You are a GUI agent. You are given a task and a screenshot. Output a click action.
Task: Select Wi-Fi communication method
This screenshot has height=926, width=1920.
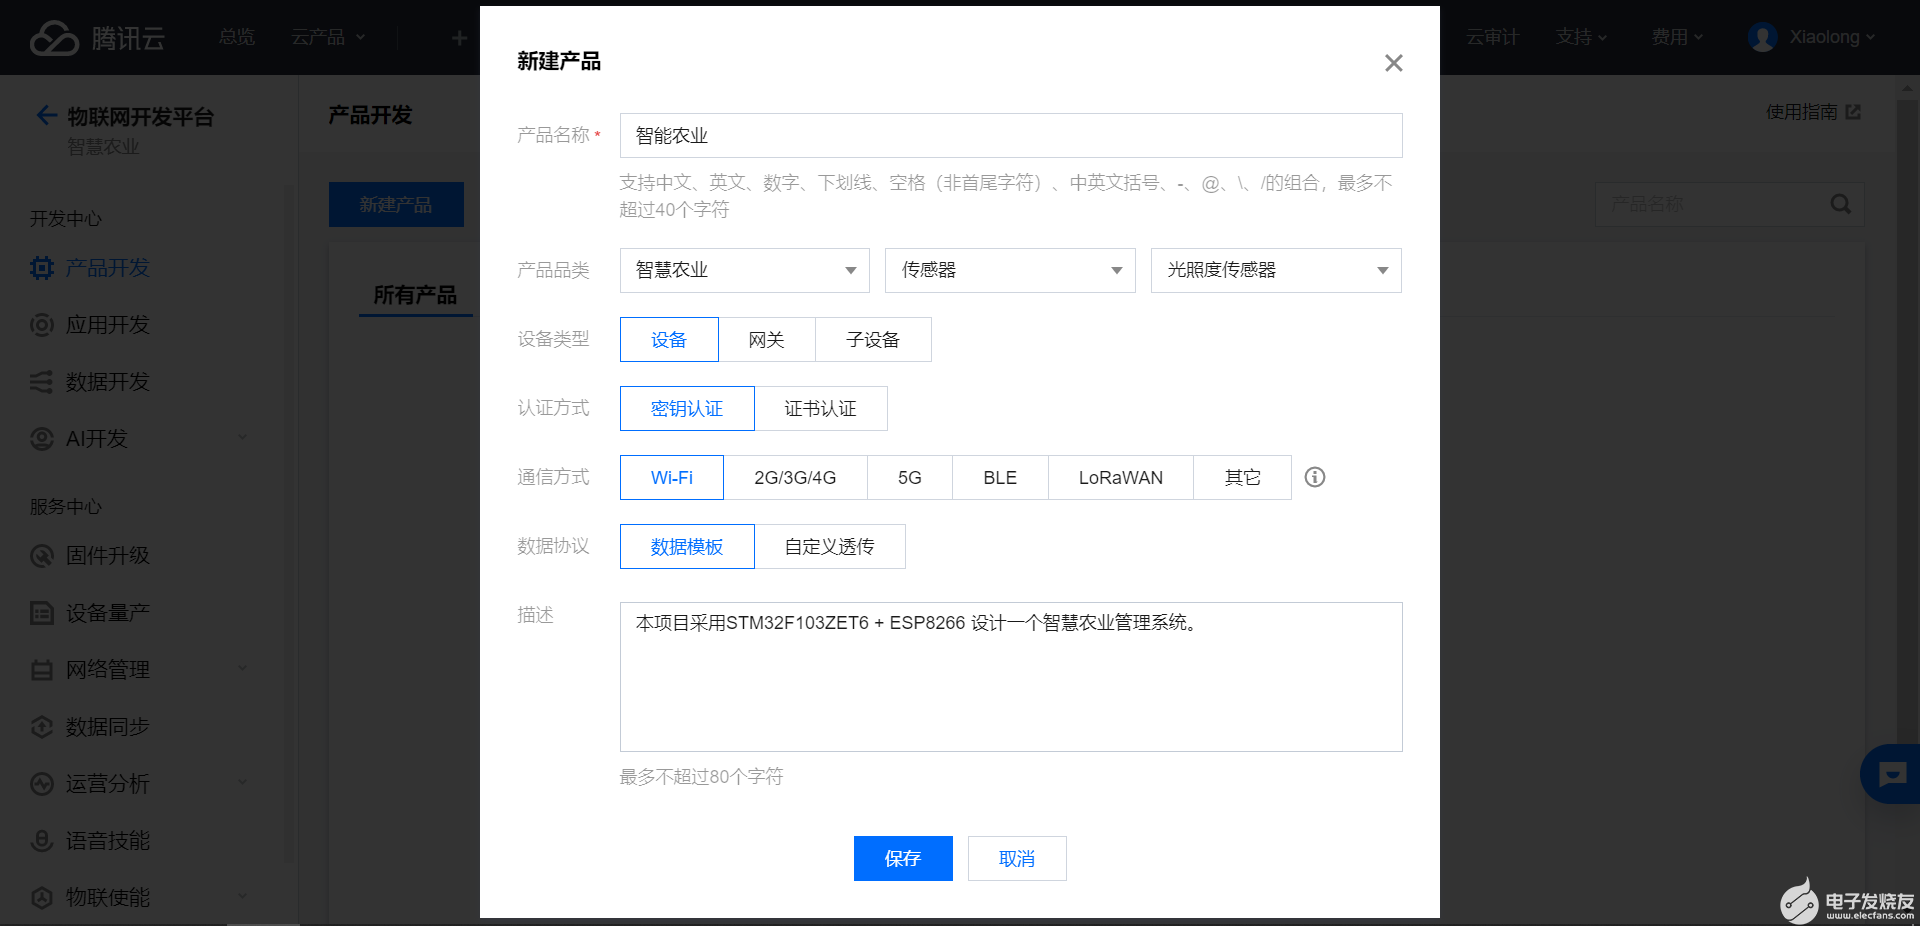click(x=672, y=478)
